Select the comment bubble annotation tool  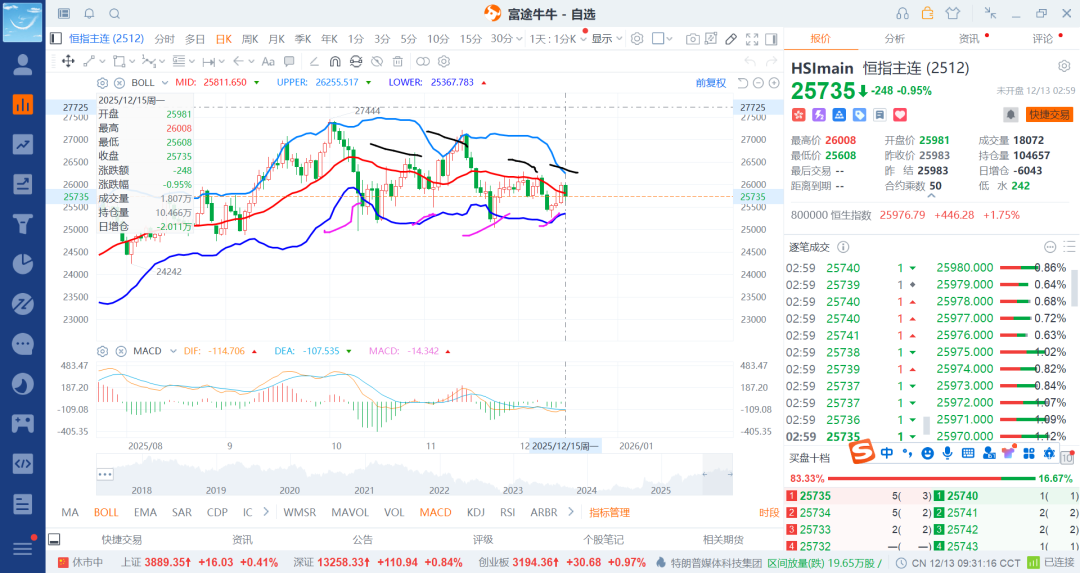[x=289, y=61]
